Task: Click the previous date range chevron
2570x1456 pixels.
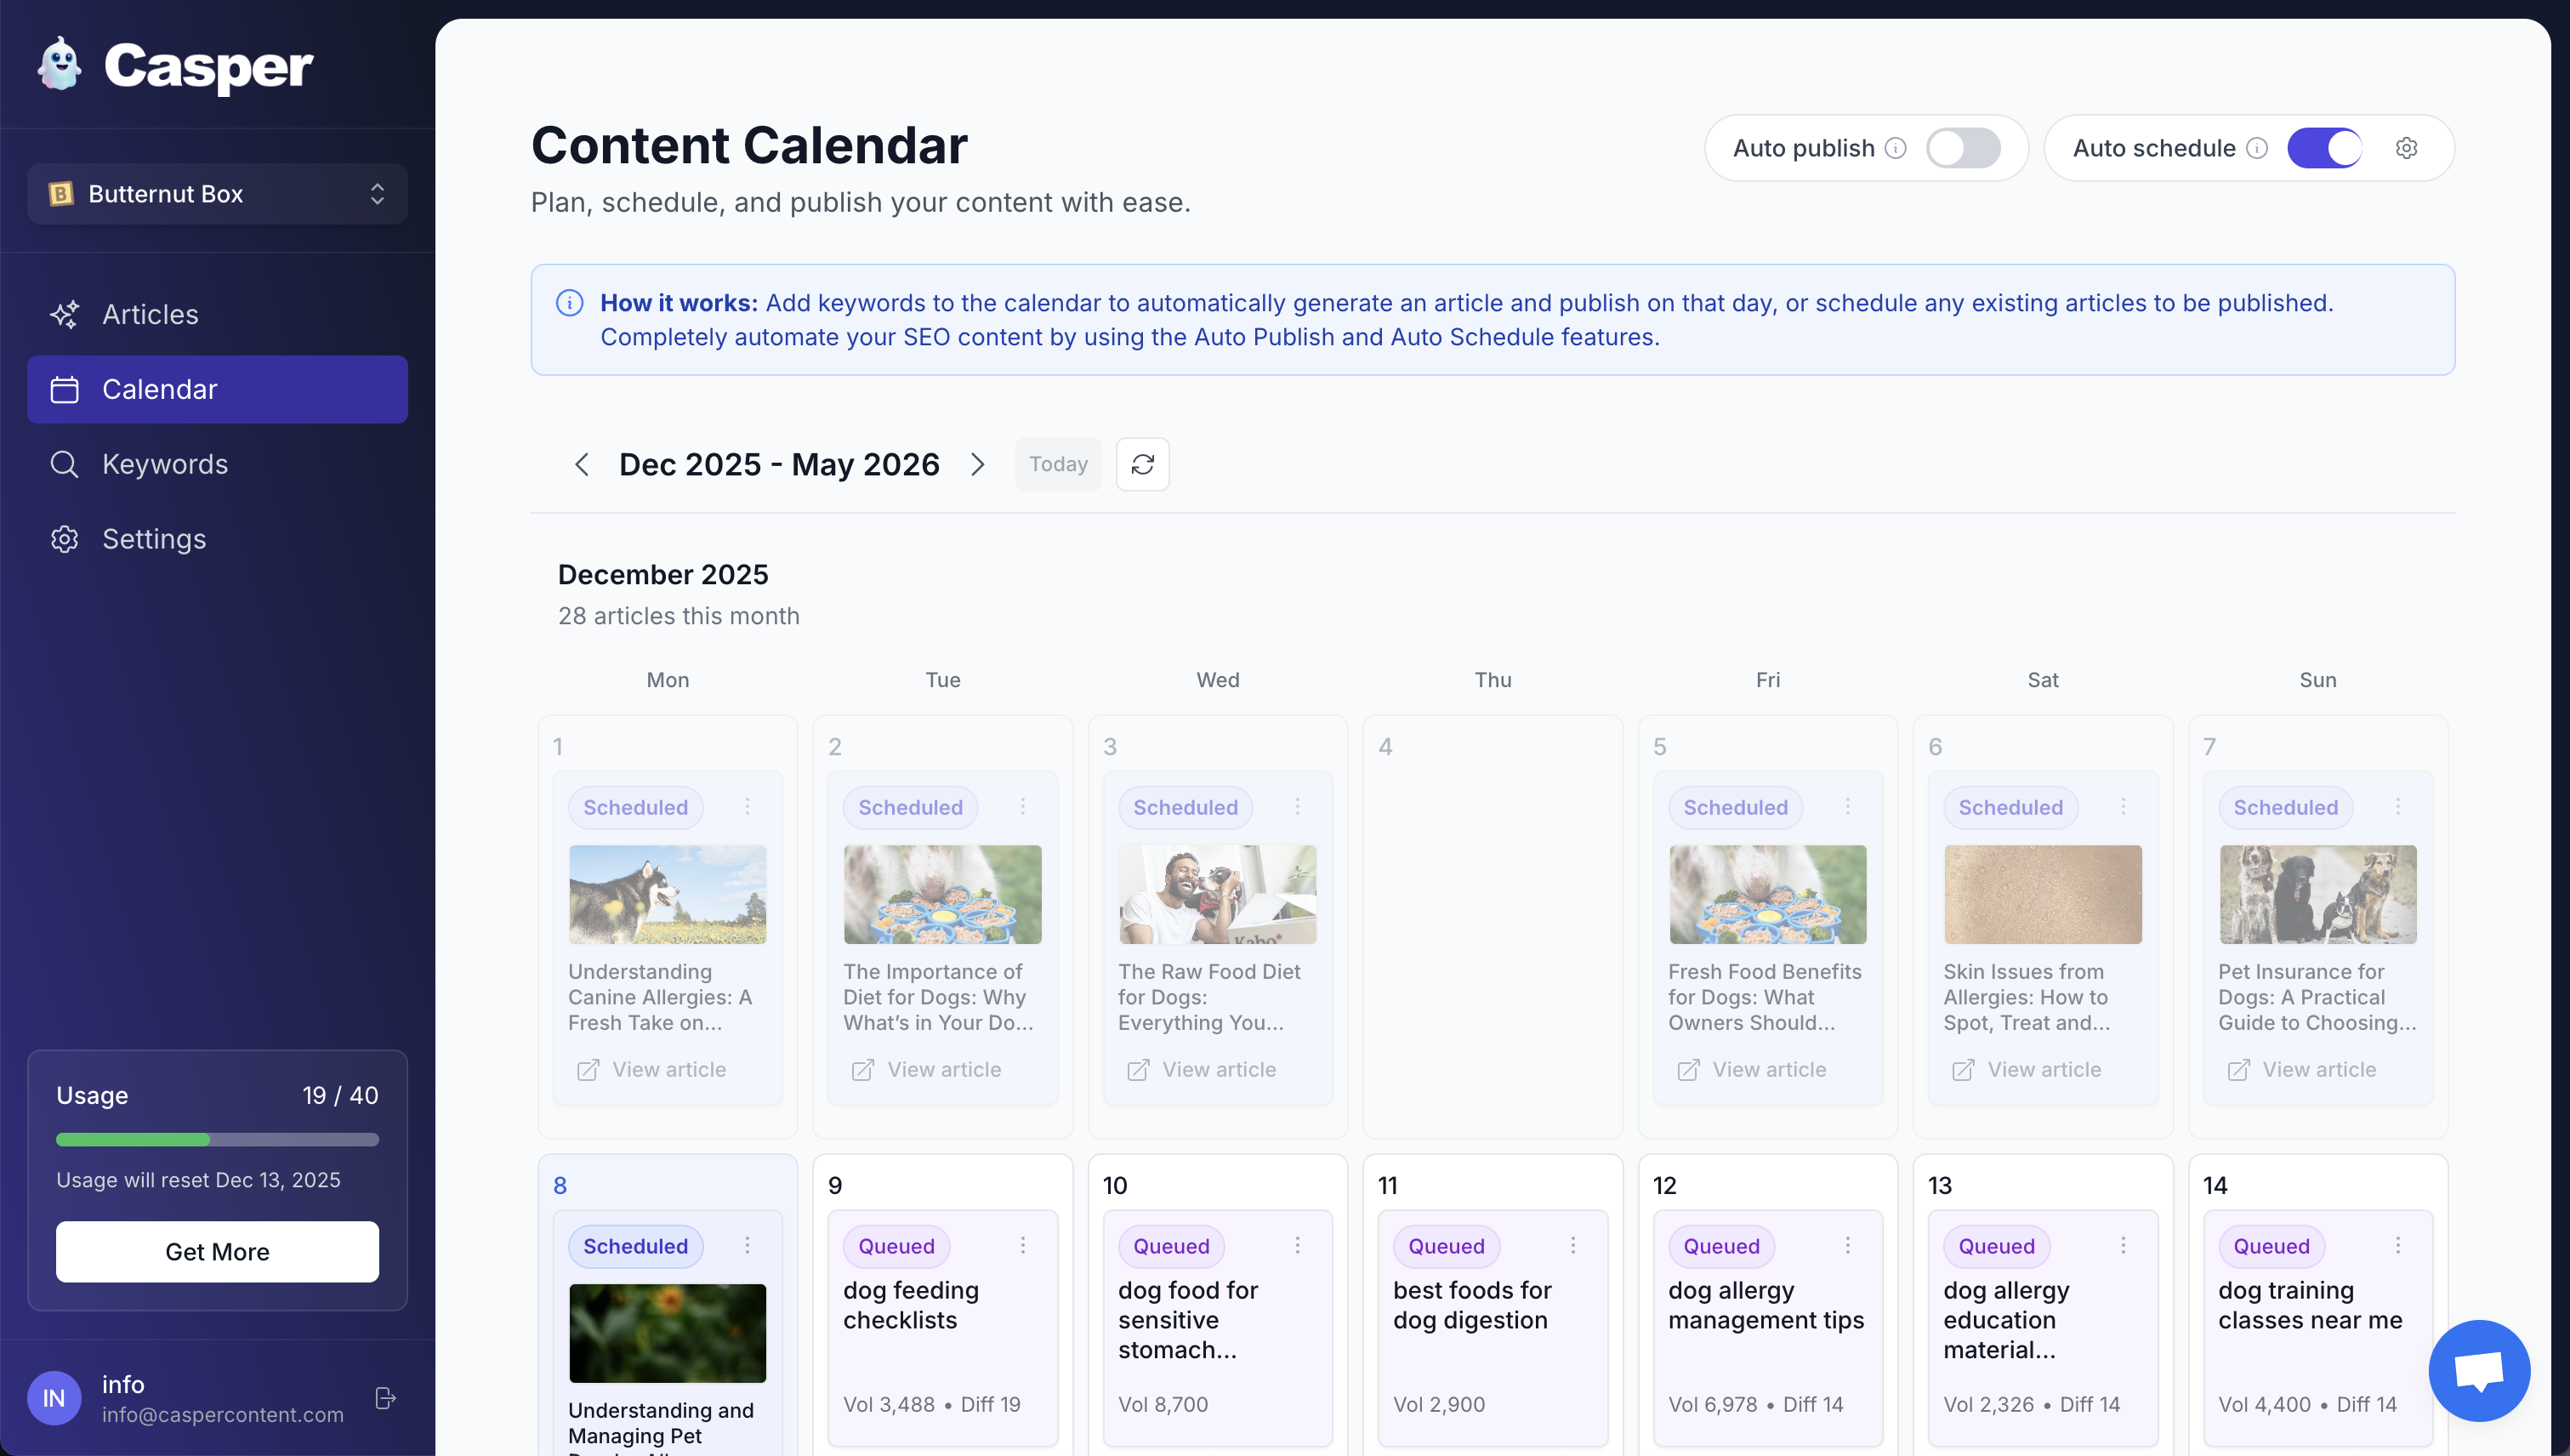Action: 582,464
